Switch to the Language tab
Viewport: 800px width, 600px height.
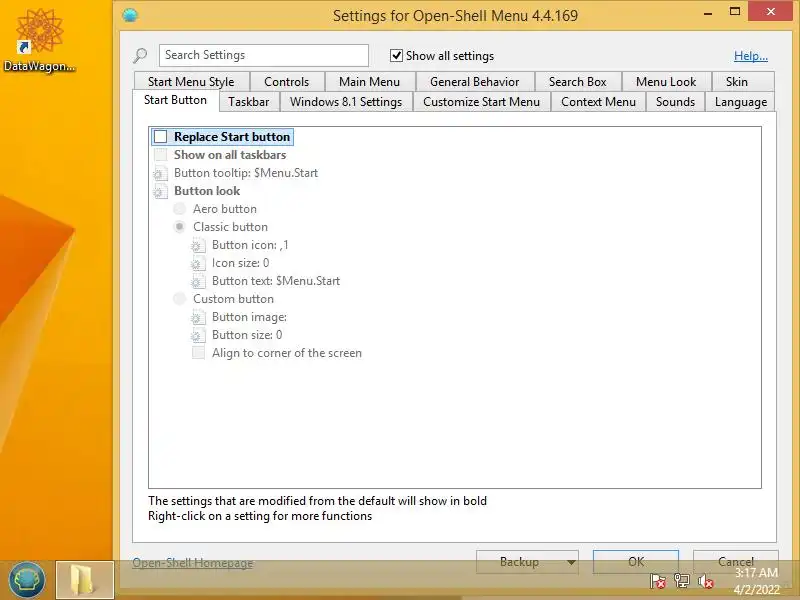(741, 102)
